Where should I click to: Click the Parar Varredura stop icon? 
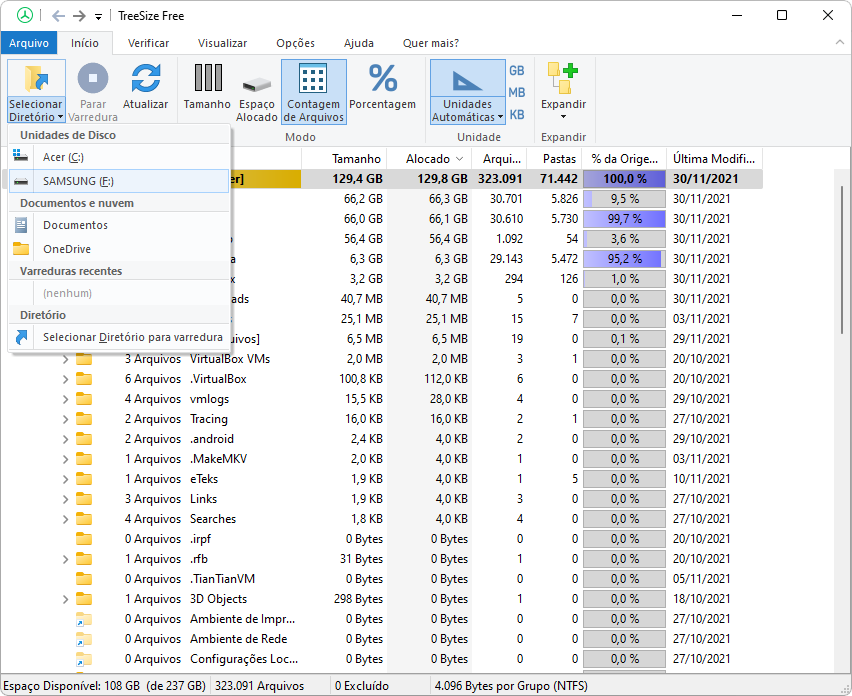(93, 79)
